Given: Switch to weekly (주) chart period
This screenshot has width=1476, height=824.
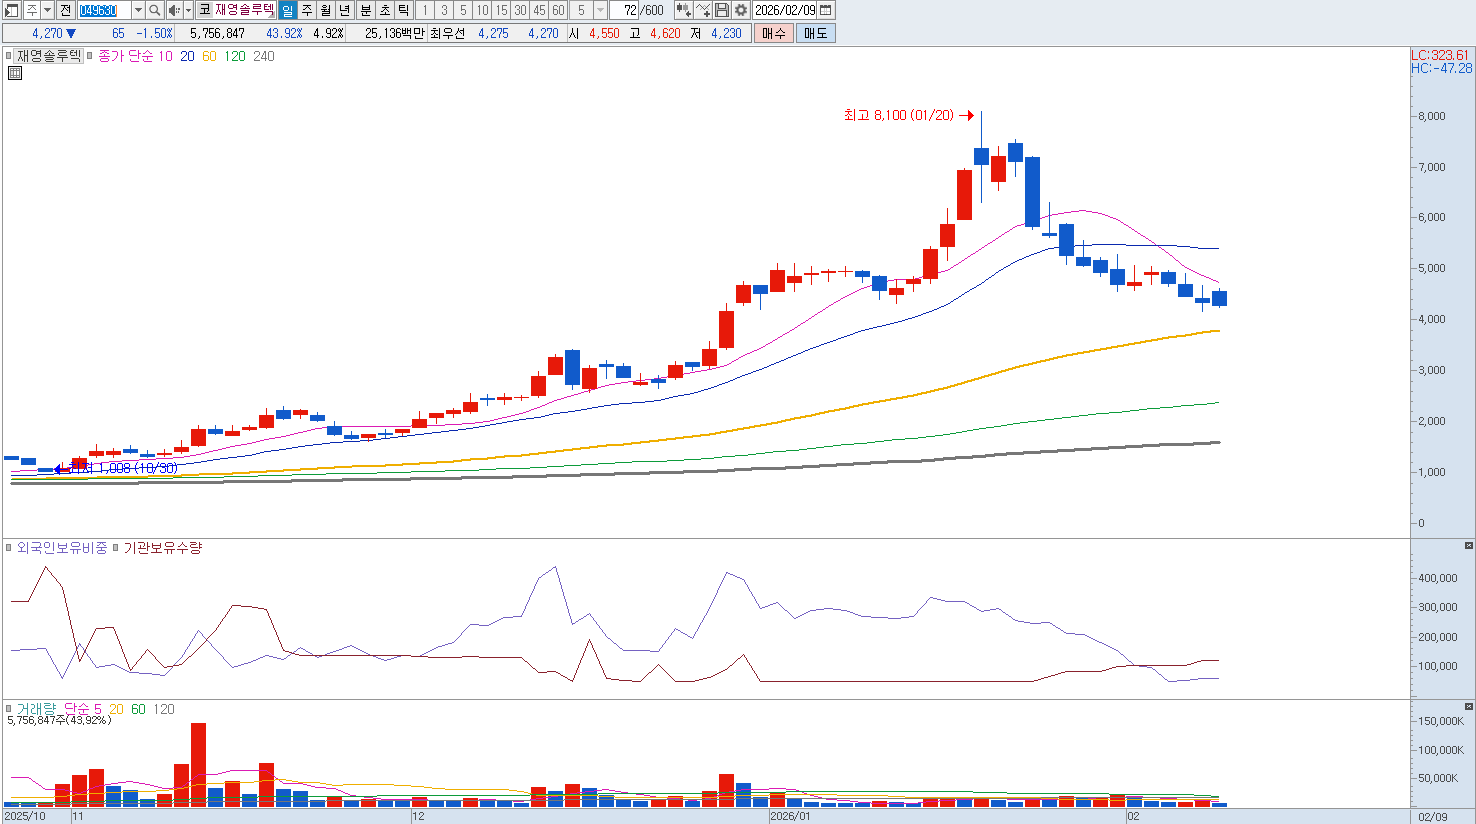Looking at the screenshot, I should click(x=307, y=10).
